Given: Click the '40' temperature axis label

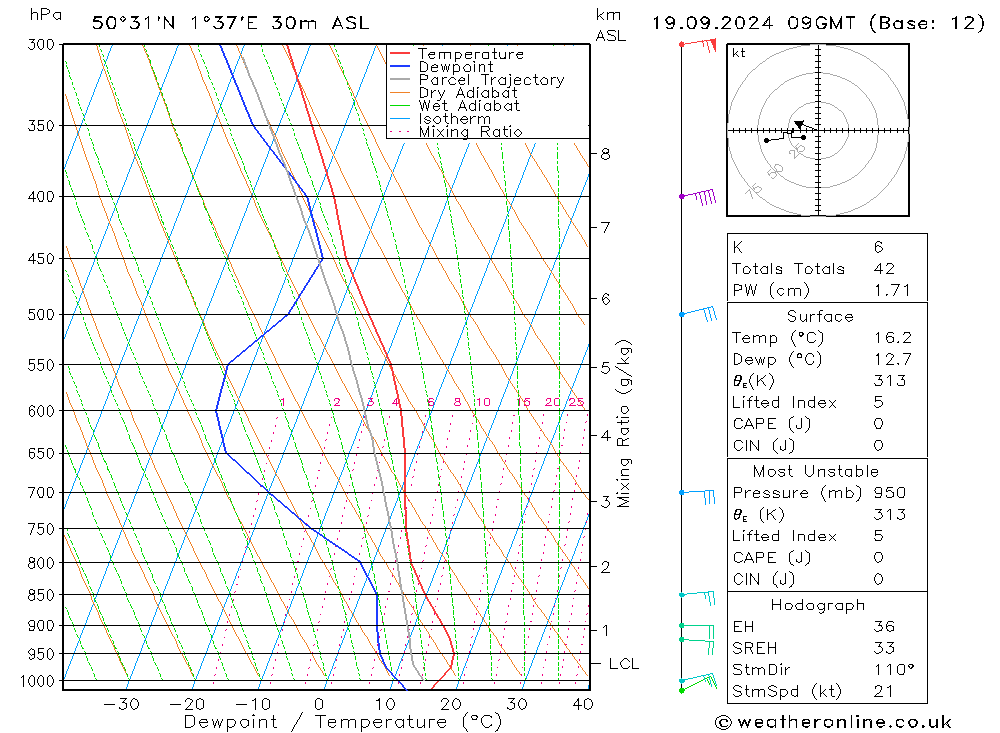Looking at the screenshot, I should click(583, 704).
